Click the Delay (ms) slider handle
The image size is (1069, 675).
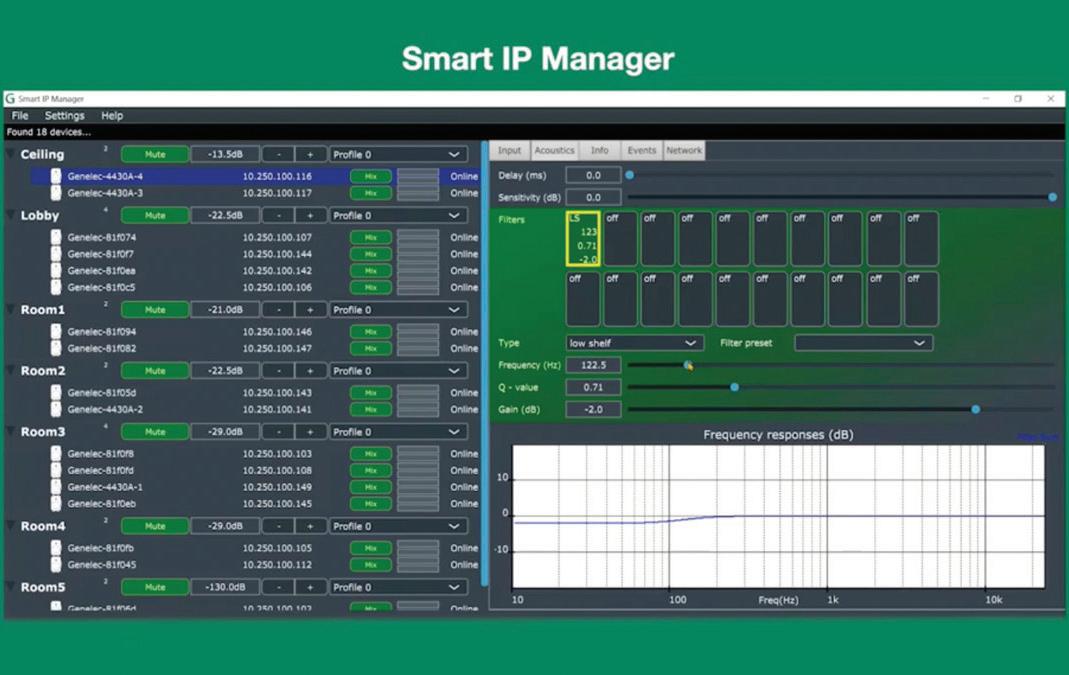[630, 175]
